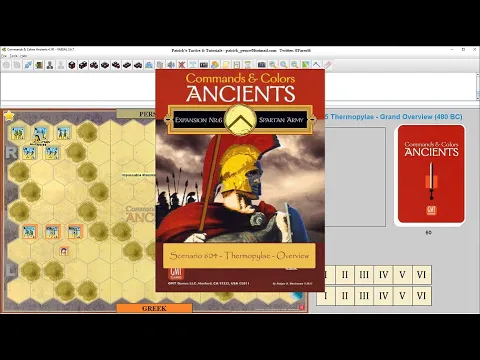Open the Tools menu
The image size is (480, 360).
(14, 56)
